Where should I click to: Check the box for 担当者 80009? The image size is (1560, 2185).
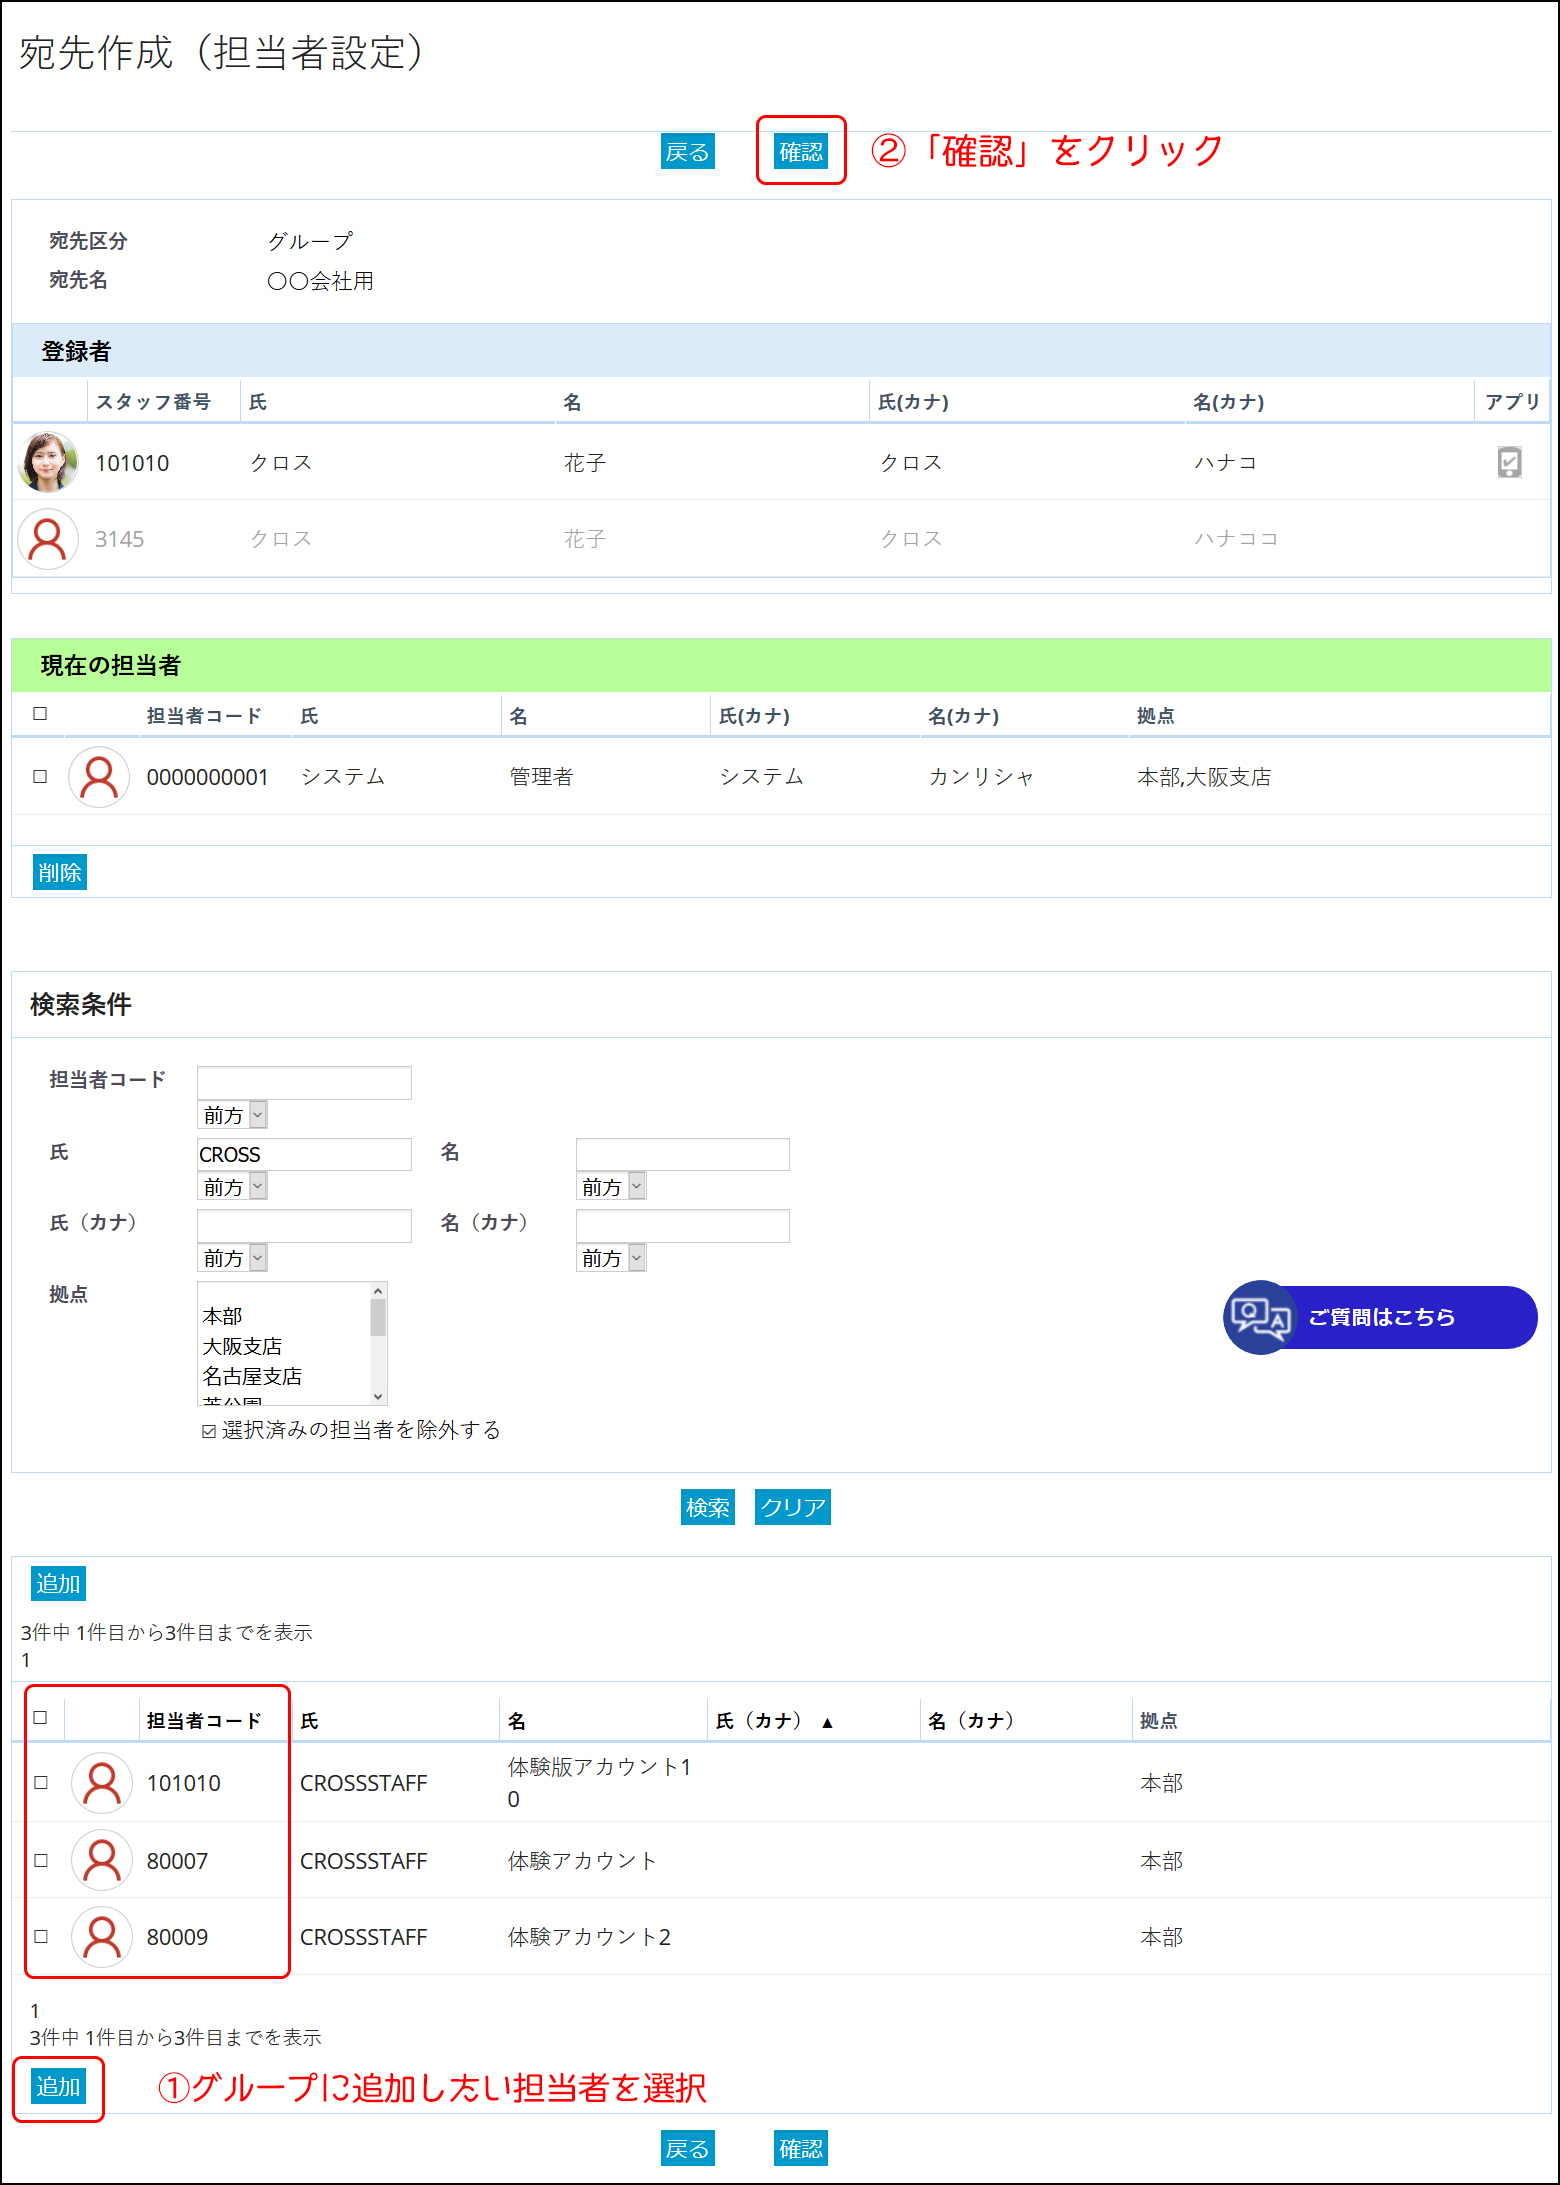tap(41, 1936)
